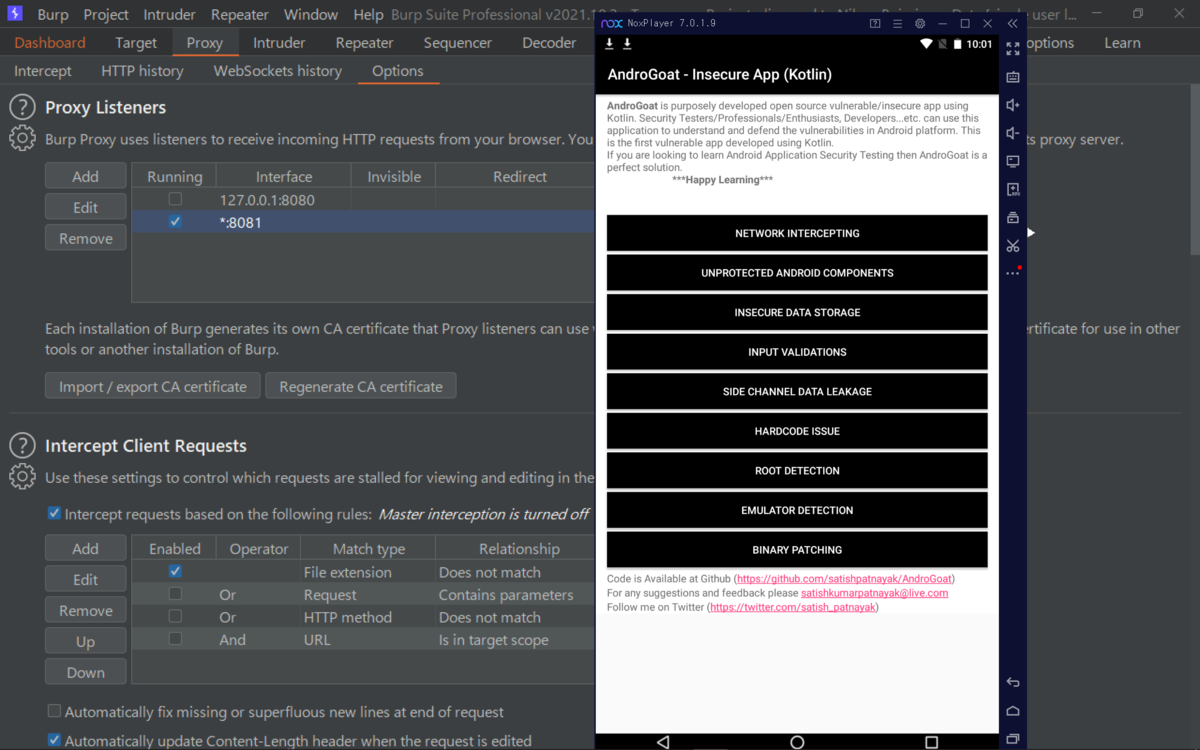Open the WebSockets history sub-tab
This screenshot has width=1200, height=750.
pos(278,71)
